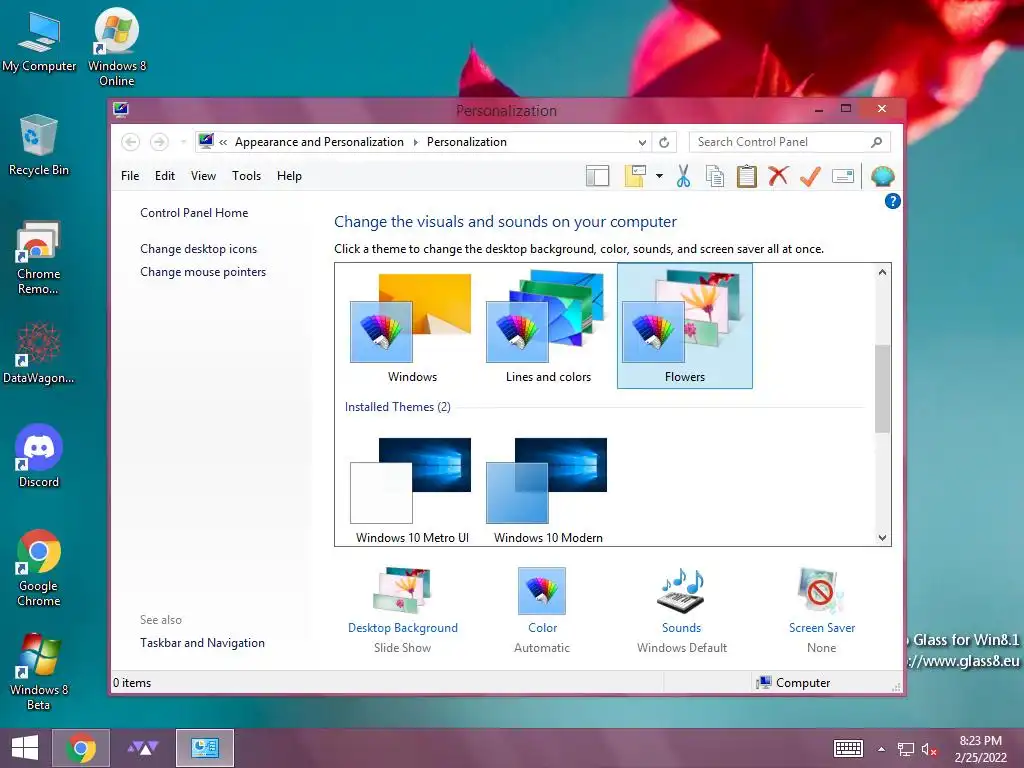This screenshot has width=1024, height=768.
Task: Click the theme list scroll up arrow
Action: 882,272
